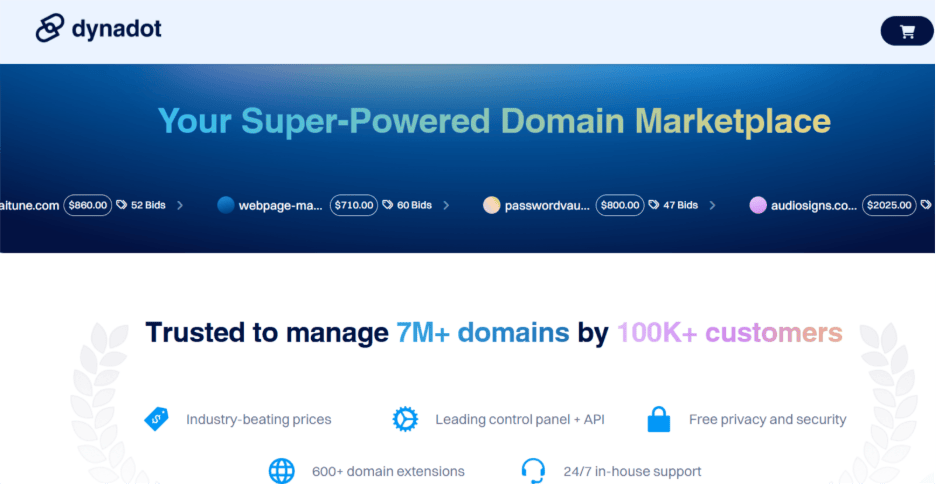Click the $860.00 price badge
The image size is (936, 484).
tap(86, 205)
